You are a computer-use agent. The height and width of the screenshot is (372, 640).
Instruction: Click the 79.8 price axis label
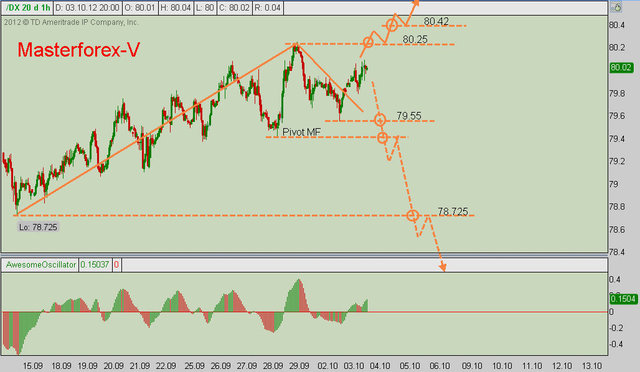click(616, 94)
